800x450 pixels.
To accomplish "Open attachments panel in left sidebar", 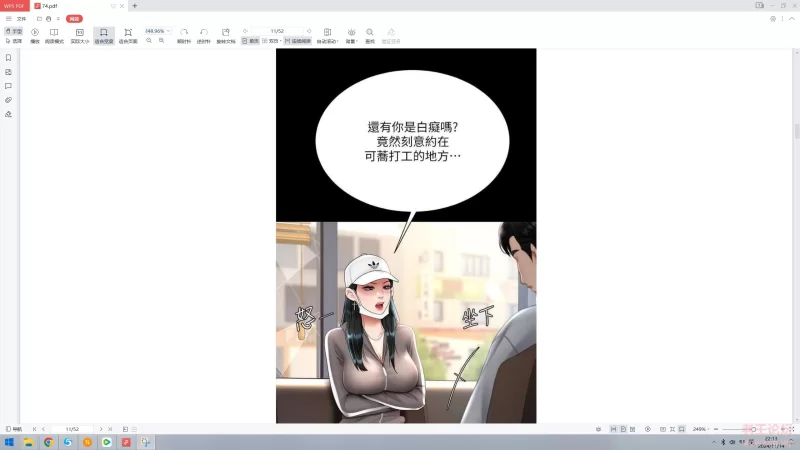I will [8, 100].
